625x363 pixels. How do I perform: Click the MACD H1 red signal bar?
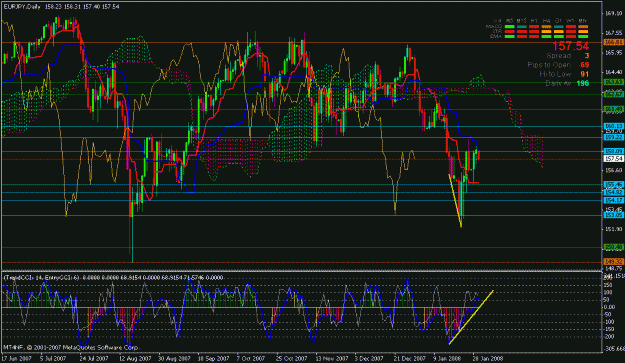coord(534,27)
